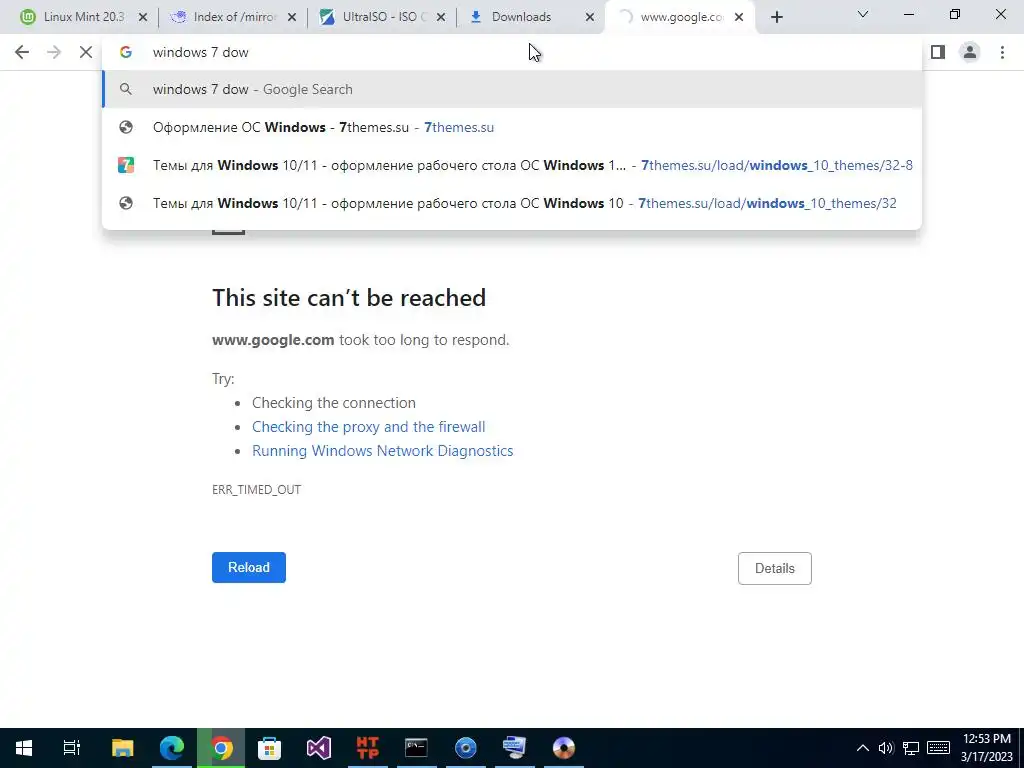This screenshot has height=768, width=1024.
Task: Click the Details button
Action: coord(775,568)
